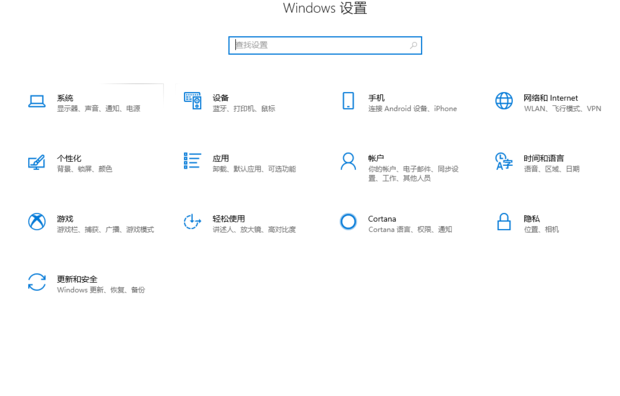This screenshot has width=620, height=396.
Task: Select the 个性化 paintbrush monitor icon
Action: [36, 162]
